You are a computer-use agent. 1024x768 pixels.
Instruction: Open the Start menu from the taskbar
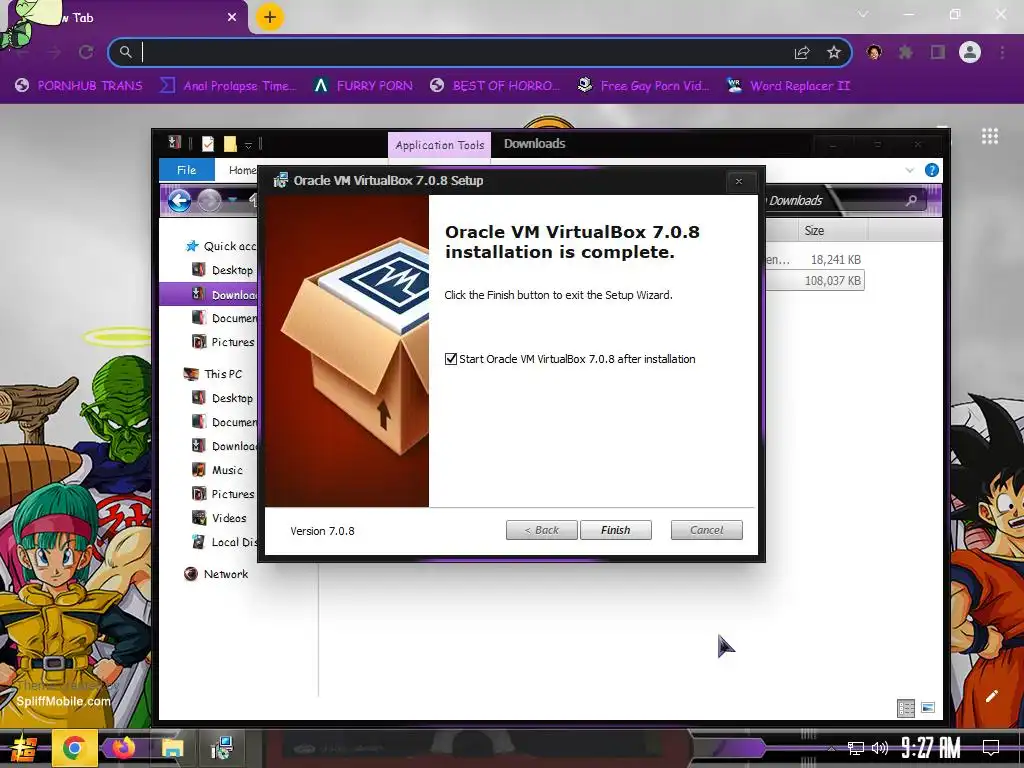click(22, 748)
